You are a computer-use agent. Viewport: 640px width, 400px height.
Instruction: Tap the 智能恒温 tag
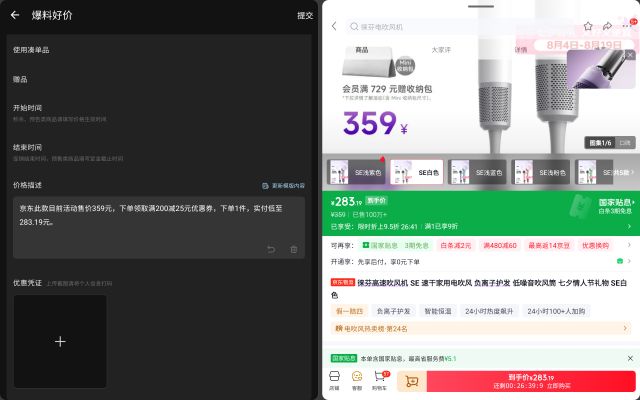click(438, 311)
